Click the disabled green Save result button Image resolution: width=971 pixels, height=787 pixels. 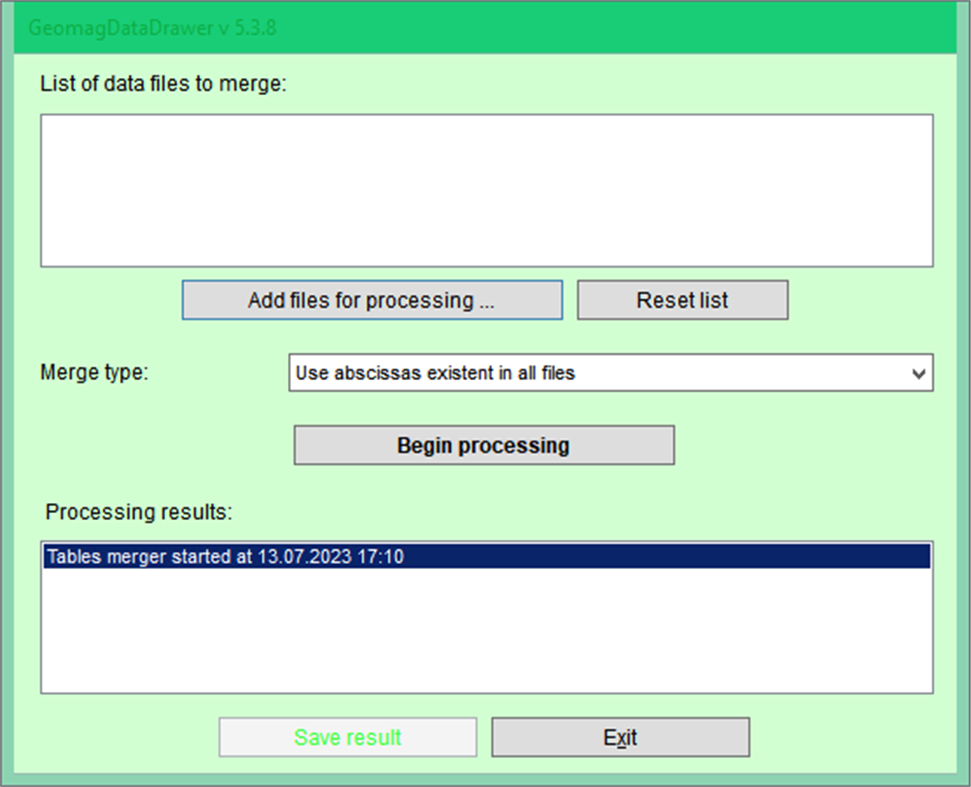[347, 736]
